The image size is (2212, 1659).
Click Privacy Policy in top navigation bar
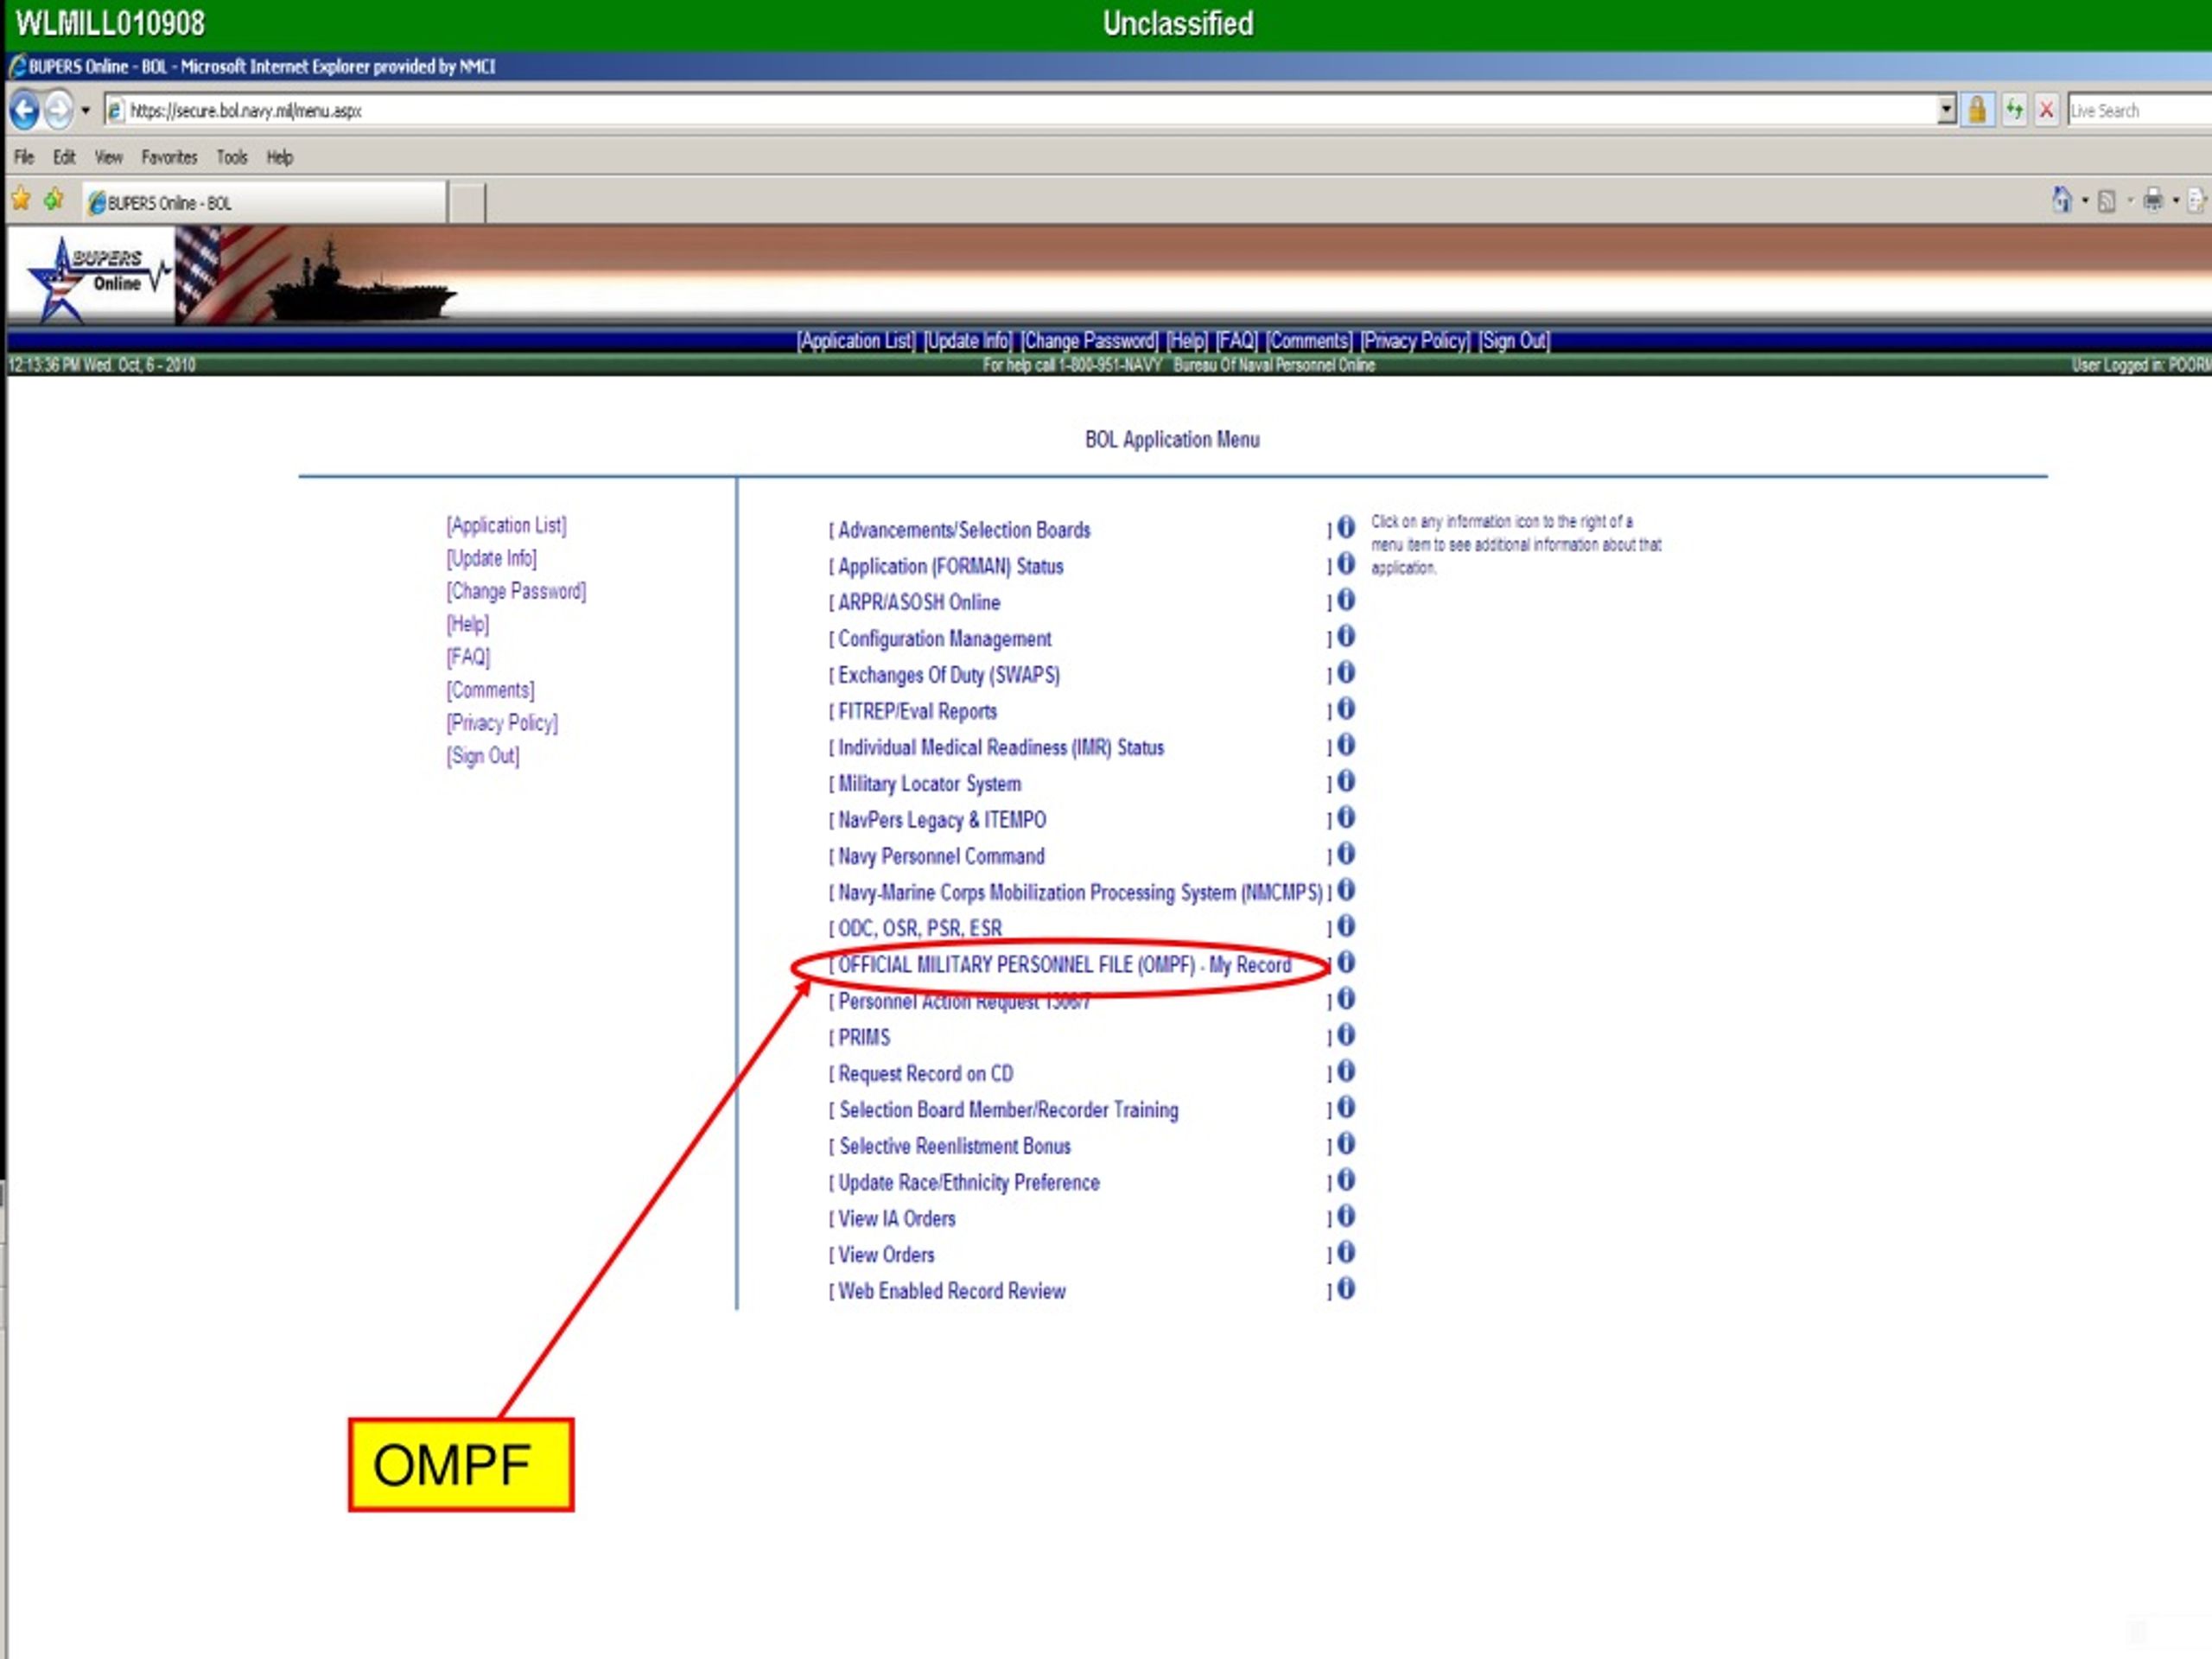1415,341
